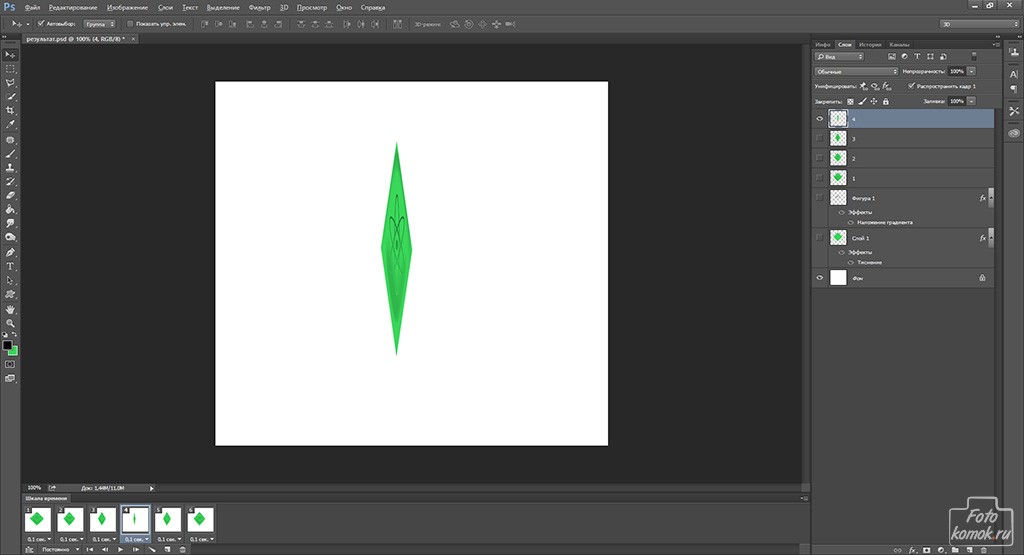Select next animation frame
This screenshot has width=1024, height=555.
(x=136, y=550)
